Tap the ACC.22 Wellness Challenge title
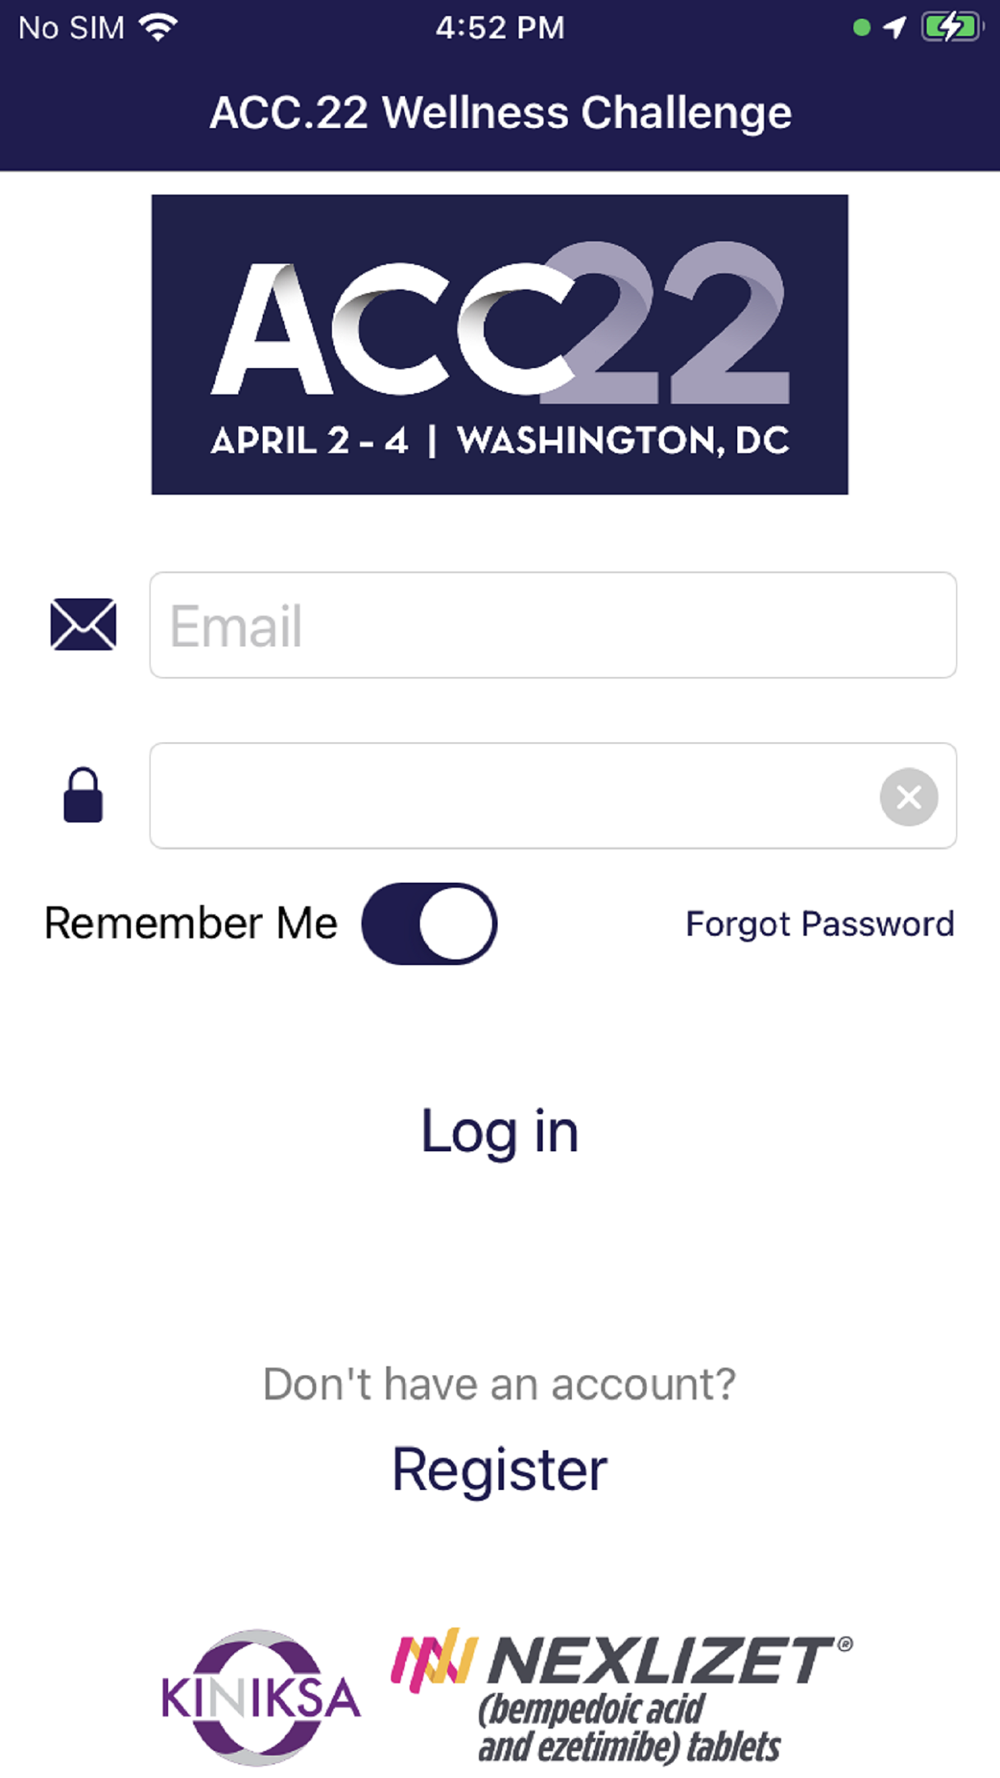The height and width of the screenshot is (1778, 1000). pos(500,112)
